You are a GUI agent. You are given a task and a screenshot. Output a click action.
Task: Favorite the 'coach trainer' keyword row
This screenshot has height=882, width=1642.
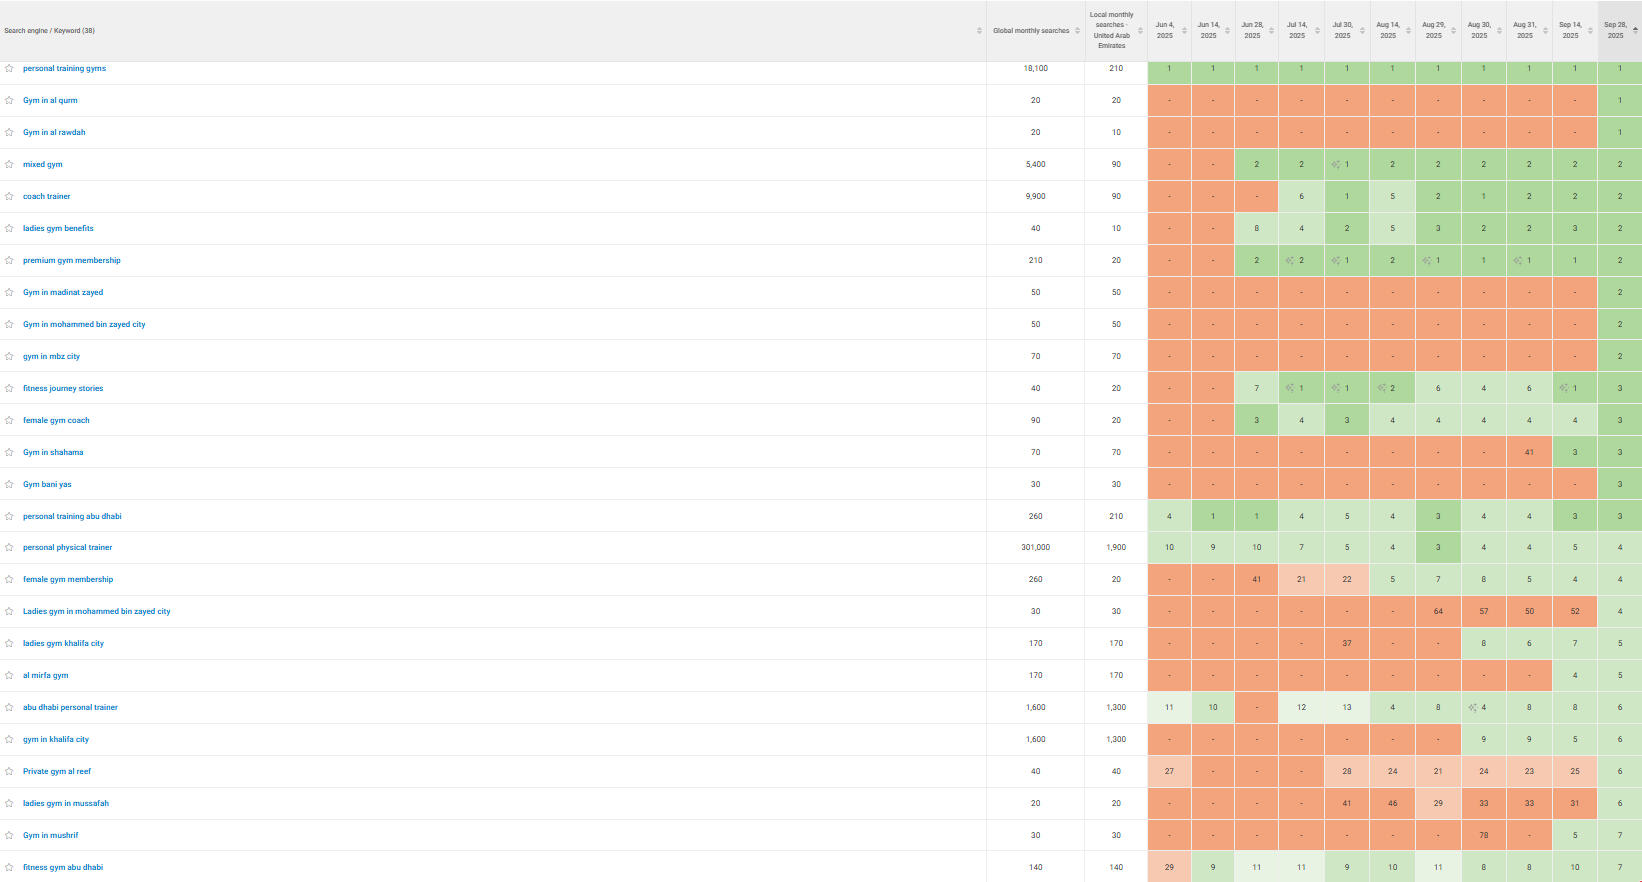coord(9,197)
